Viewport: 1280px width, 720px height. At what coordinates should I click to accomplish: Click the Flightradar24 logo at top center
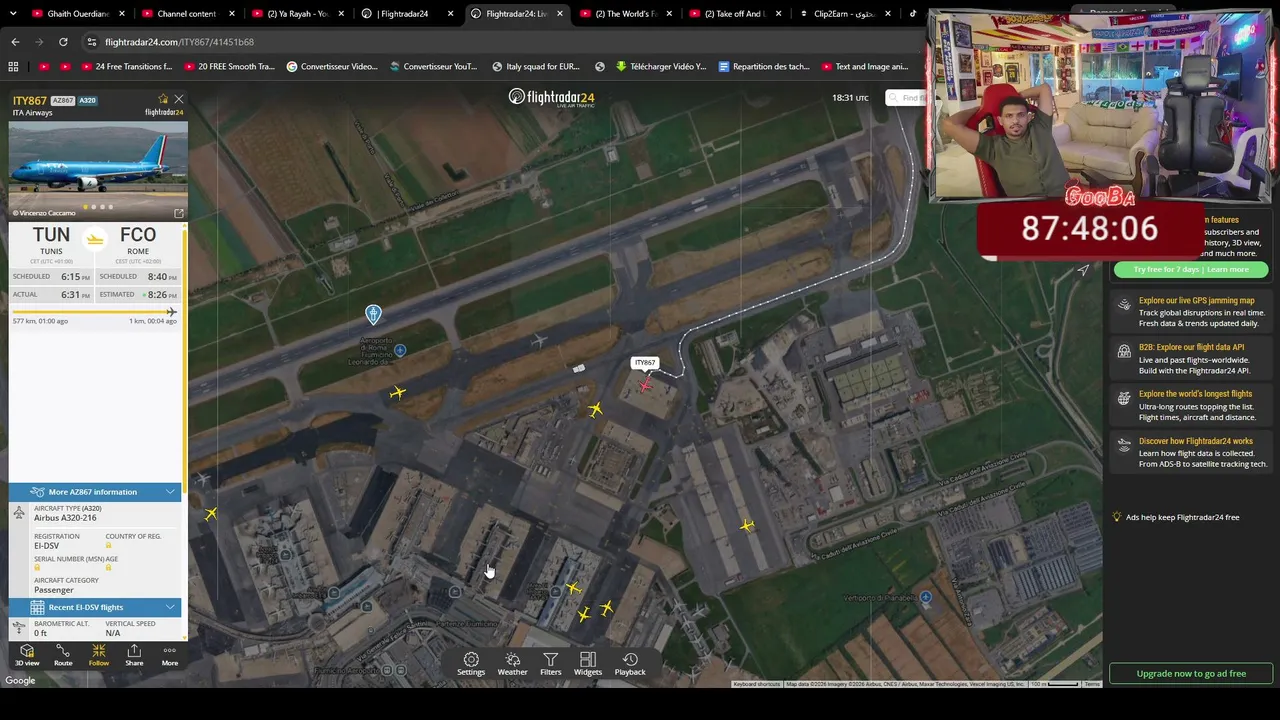tap(551, 97)
